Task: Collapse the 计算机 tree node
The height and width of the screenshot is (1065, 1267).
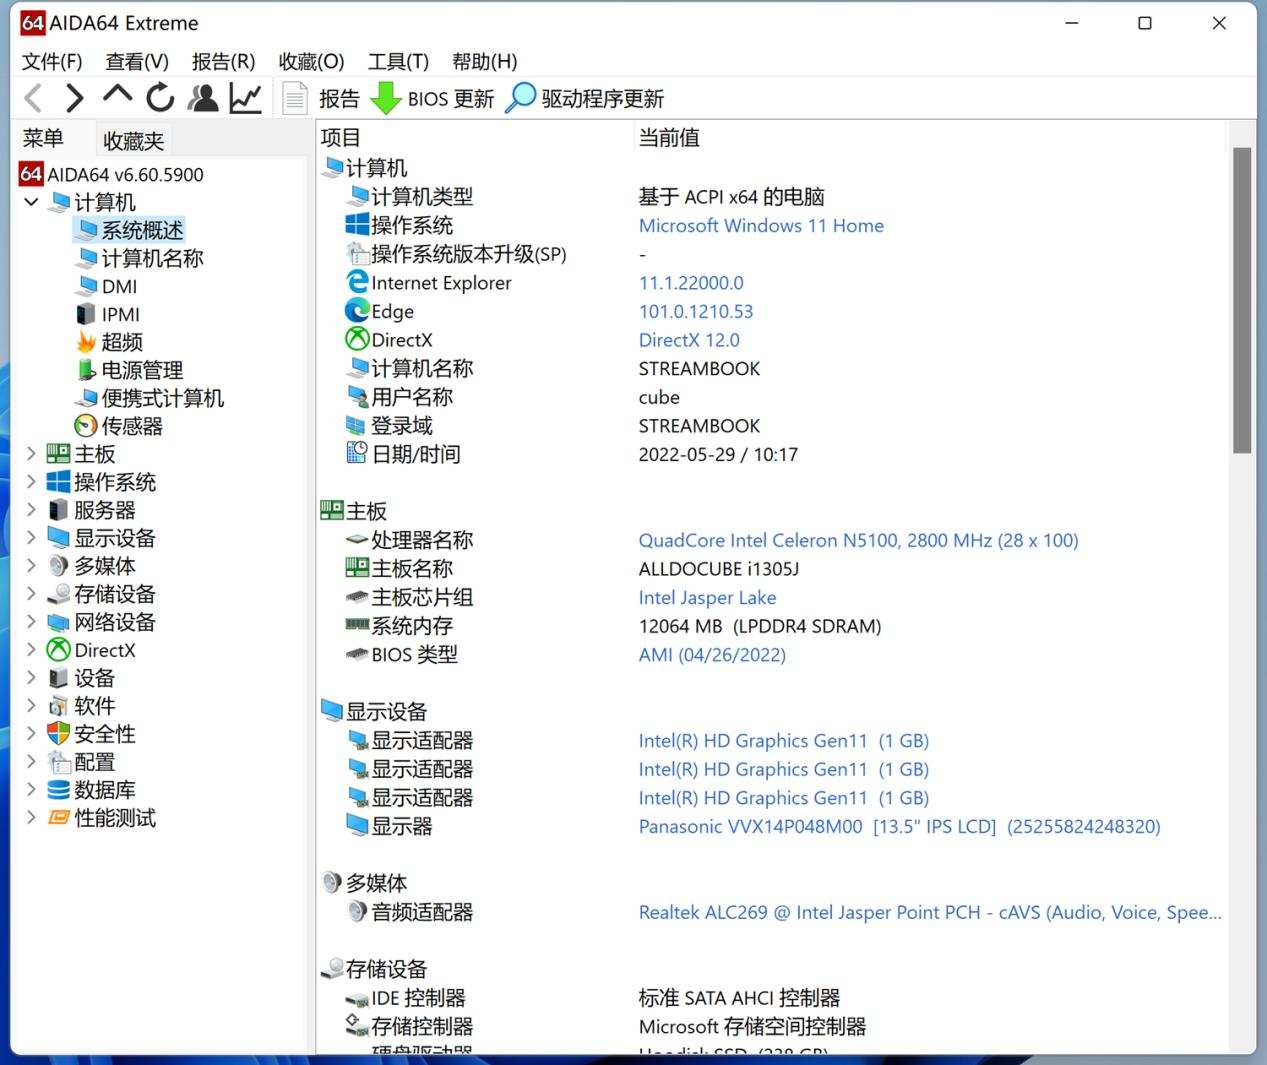Action: (31, 202)
